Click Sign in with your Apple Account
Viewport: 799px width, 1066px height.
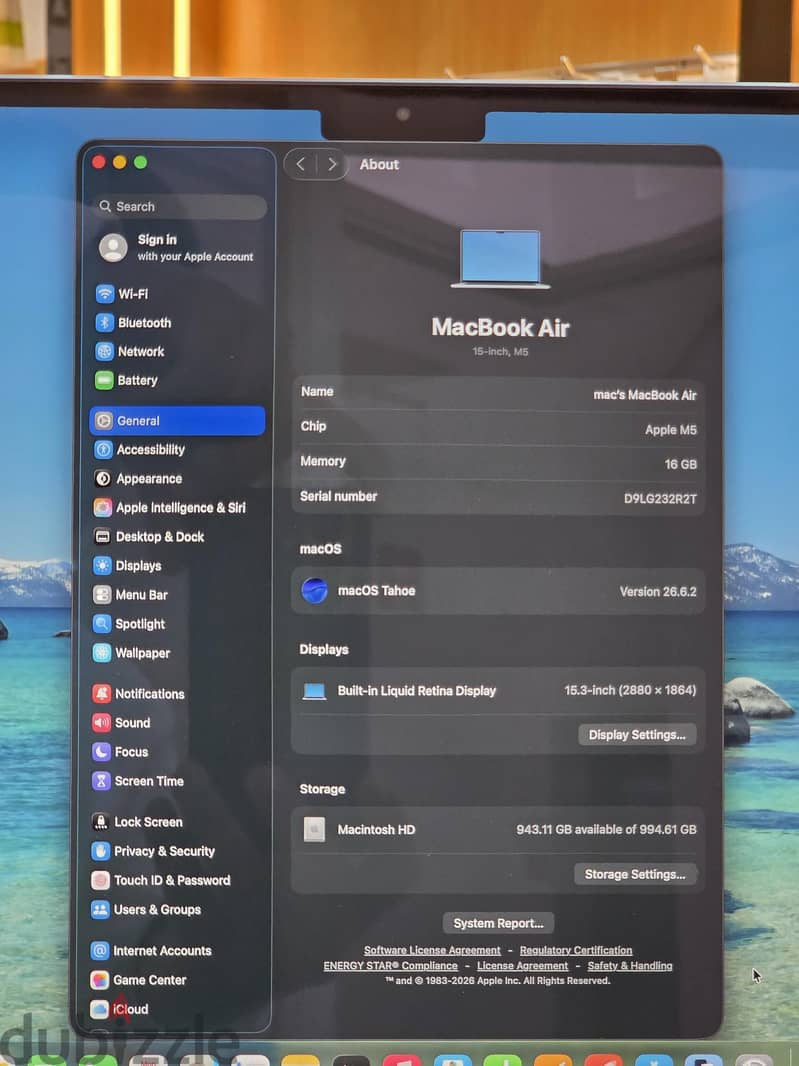(177, 247)
